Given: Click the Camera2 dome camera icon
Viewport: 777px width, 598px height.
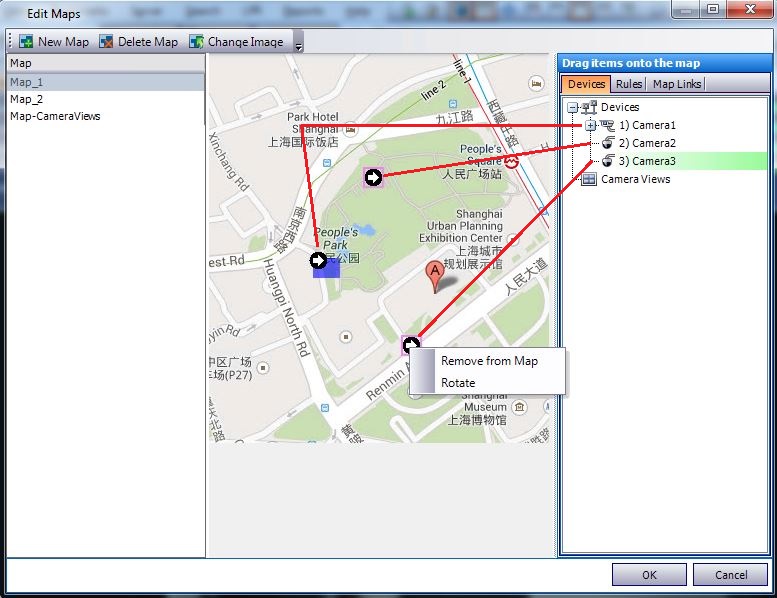Looking at the screenshot, I should tap(608, 143).
